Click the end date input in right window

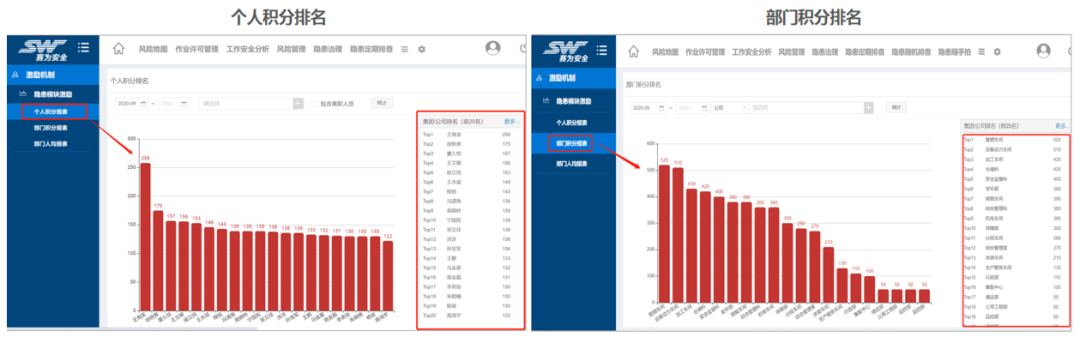(691, 108)
